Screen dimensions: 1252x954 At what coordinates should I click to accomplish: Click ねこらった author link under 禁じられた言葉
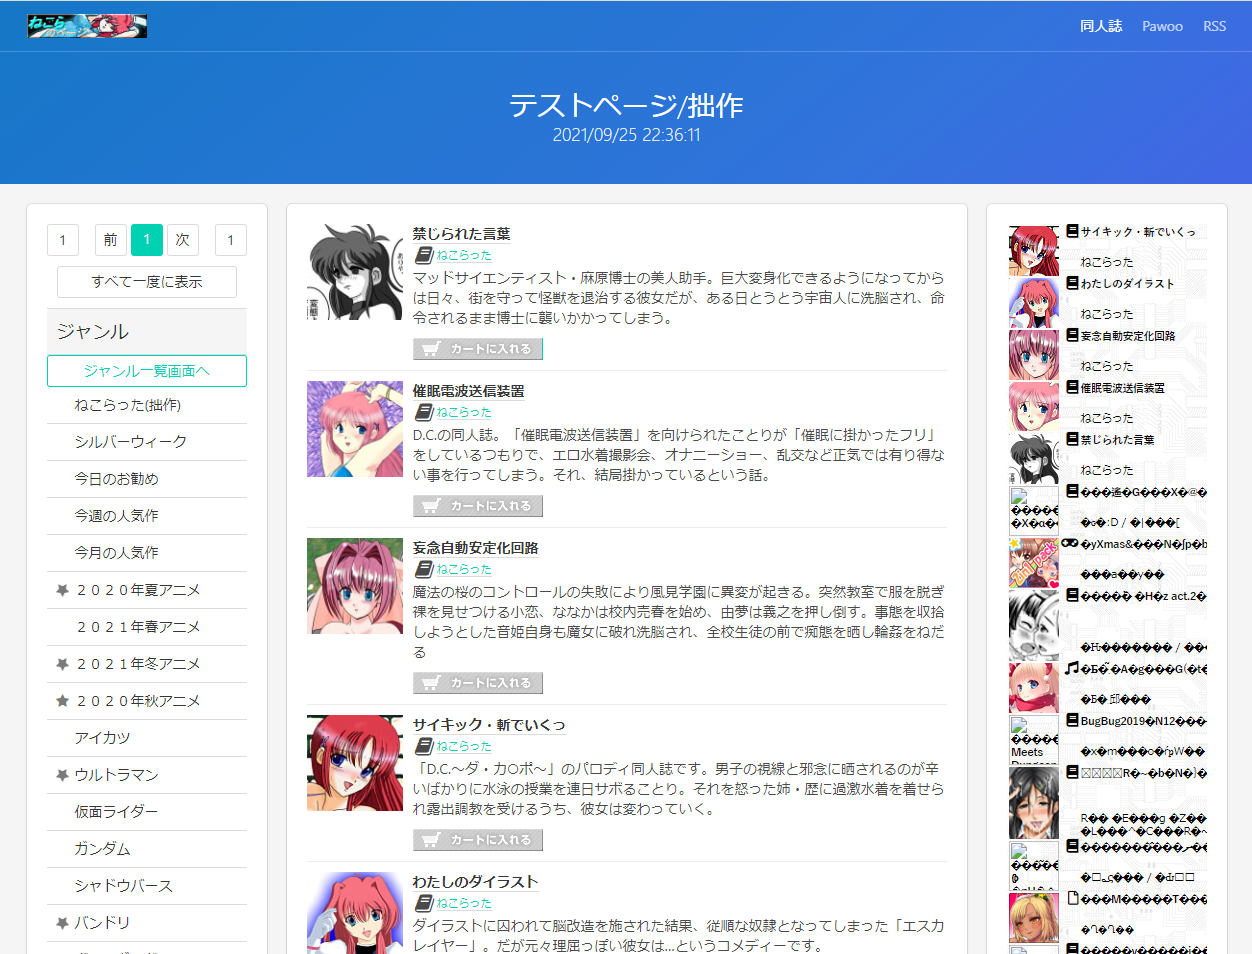pyautogui.click(x=464, y=255)
